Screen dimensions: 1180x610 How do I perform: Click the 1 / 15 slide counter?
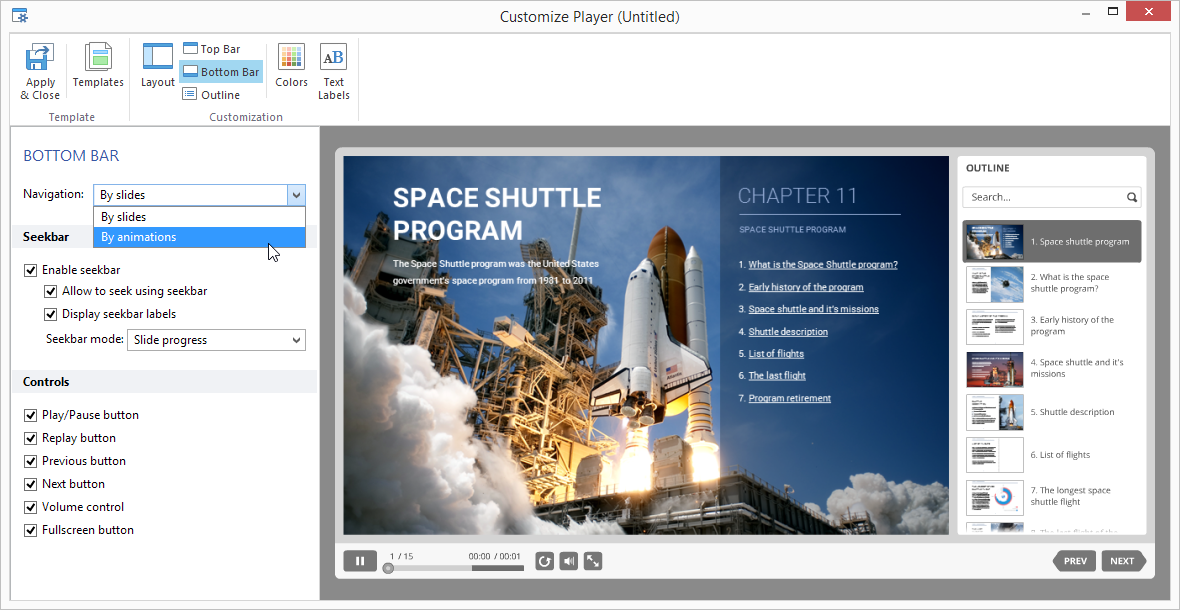click(401, 556)
